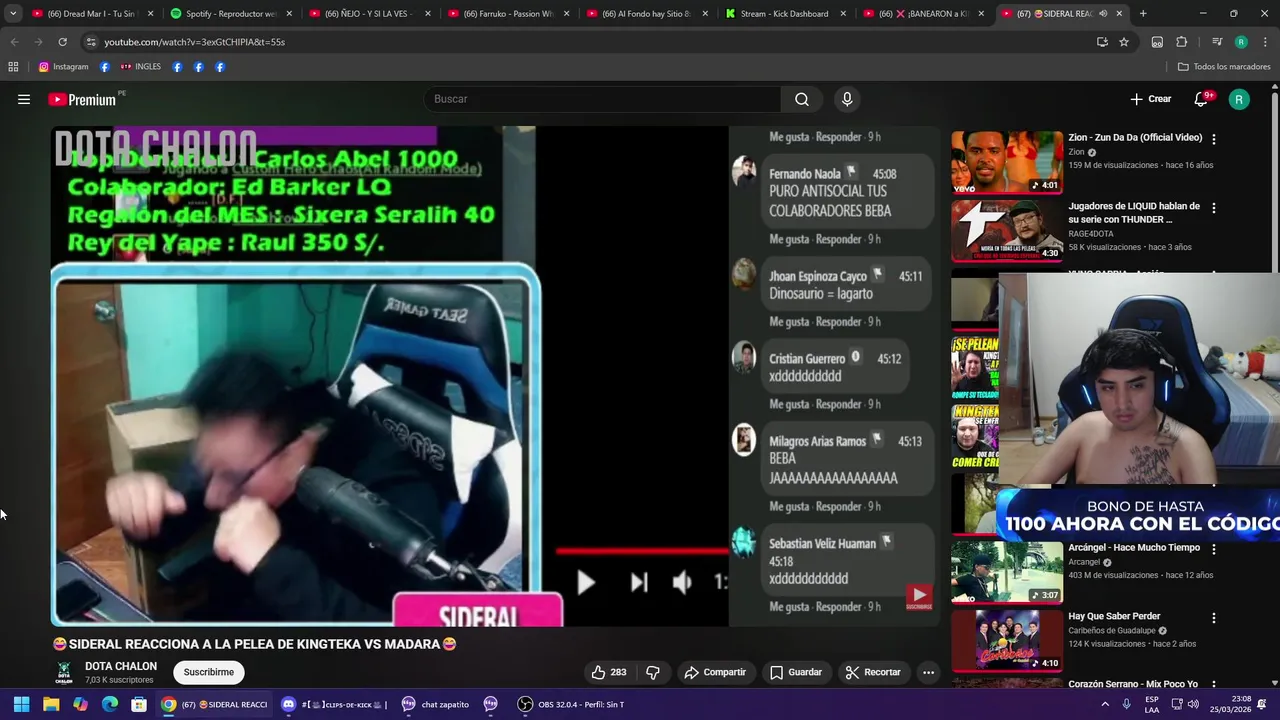This screenshot has width=1280, height=720.
Task: Open the YouTube guide hamburger menu
Action: pyautogui.click(x=24, y=99)
